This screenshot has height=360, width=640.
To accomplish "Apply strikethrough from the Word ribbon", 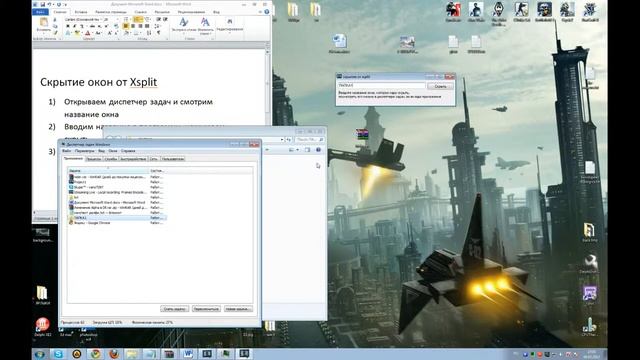I will tap(92, 26).
